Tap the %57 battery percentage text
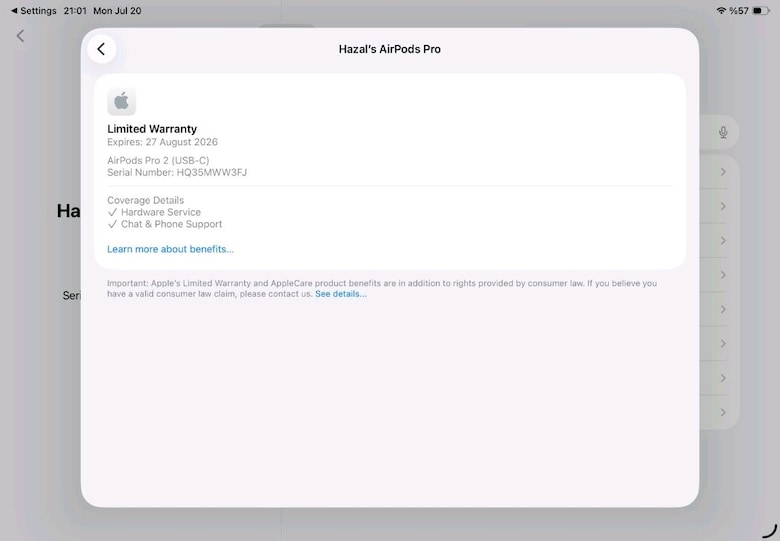The image size is (780, 541). [739, 10]
